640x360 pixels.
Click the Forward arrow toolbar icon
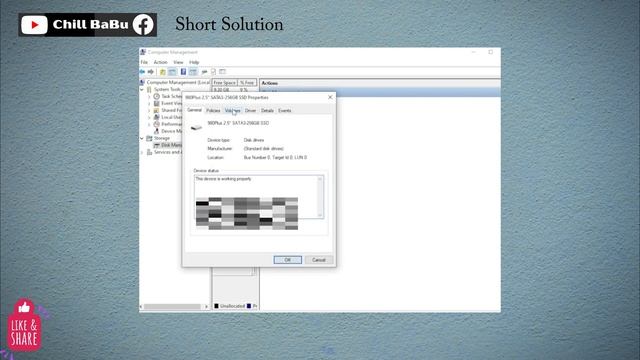[x=151, y=72]
